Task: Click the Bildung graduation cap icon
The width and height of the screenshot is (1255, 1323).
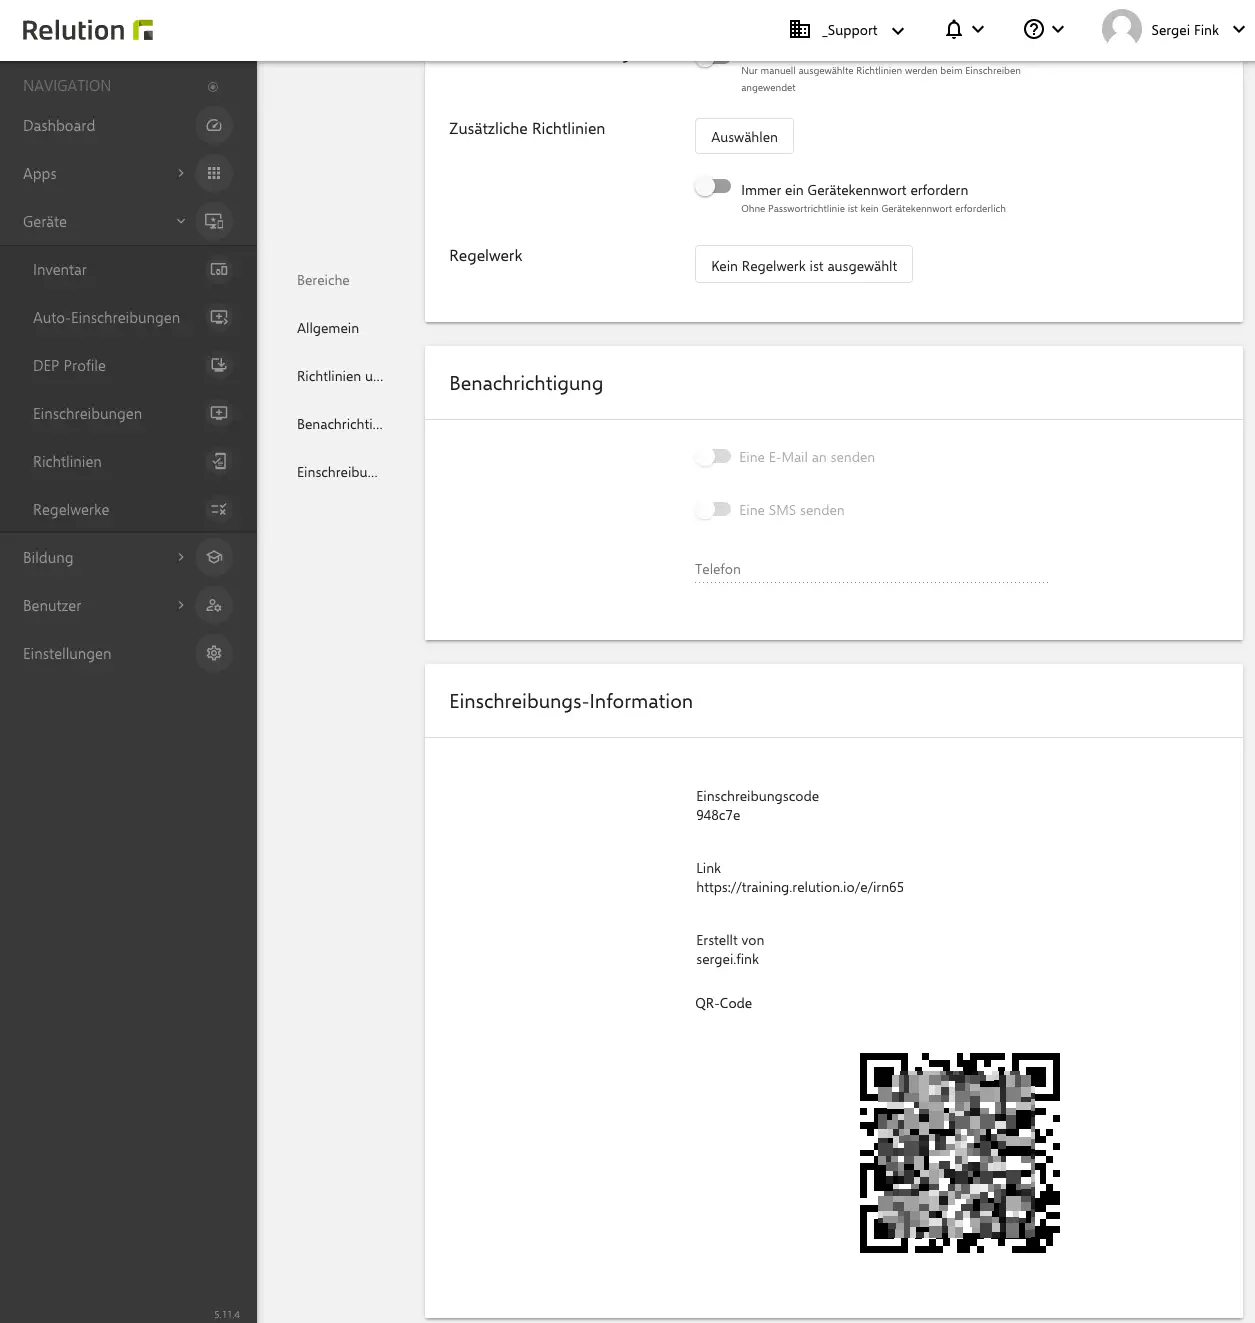Action: [214, 558]
